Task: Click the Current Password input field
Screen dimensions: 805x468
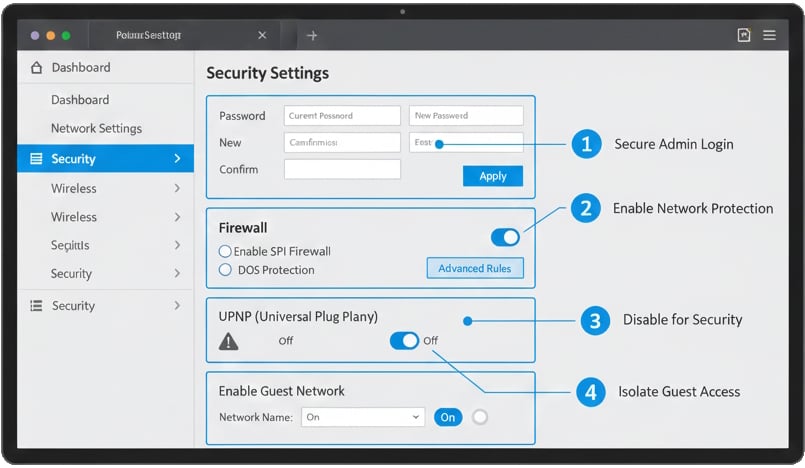Action: click(342, 116)
